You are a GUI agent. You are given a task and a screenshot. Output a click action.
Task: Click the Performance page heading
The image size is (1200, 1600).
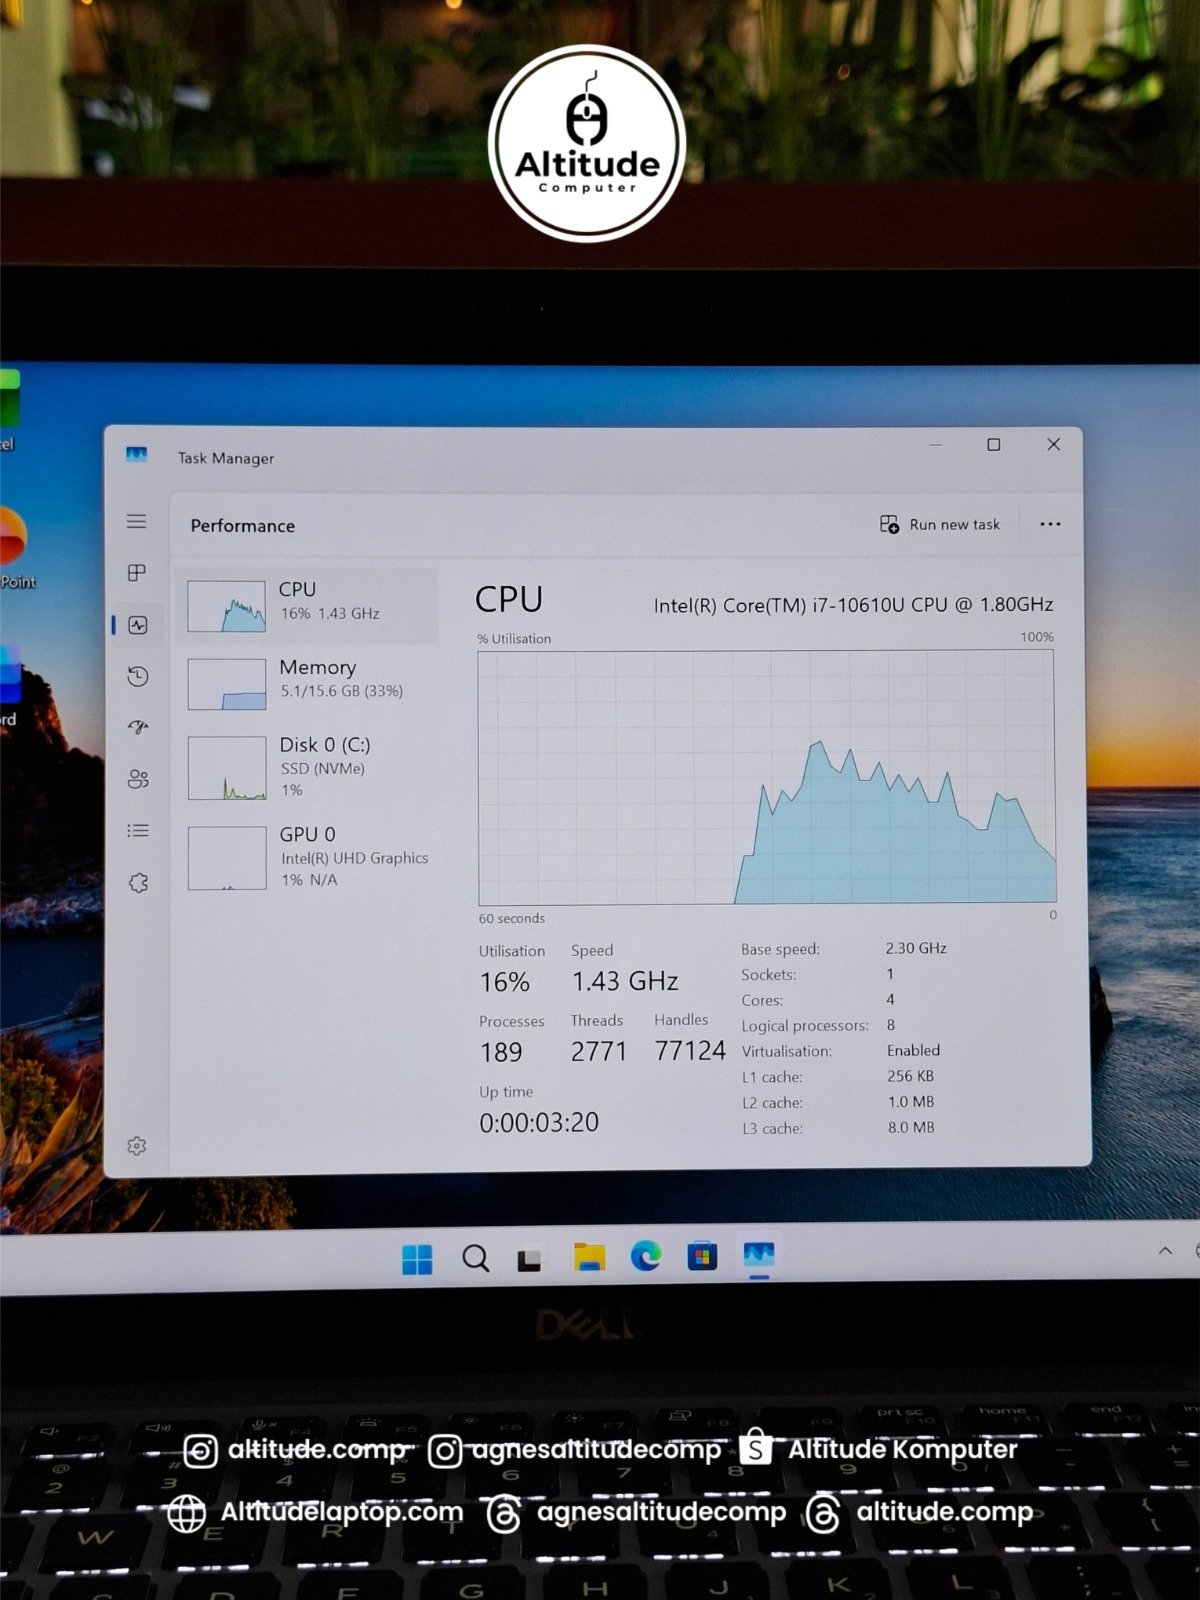pos(243,525)
